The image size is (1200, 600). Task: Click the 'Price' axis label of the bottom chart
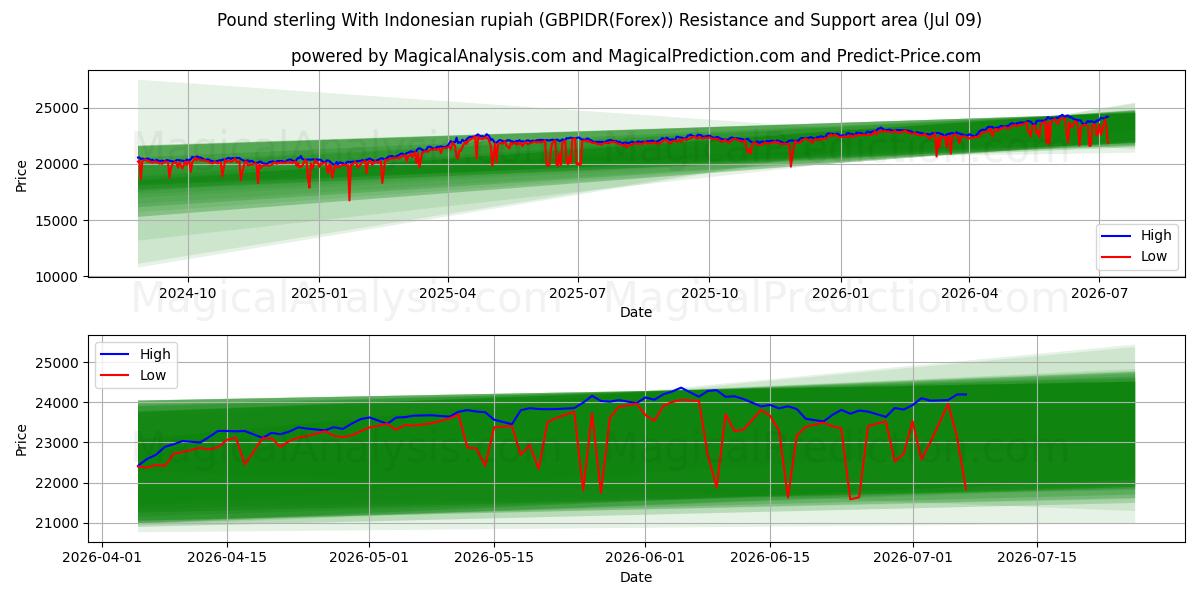click(22, 438)
